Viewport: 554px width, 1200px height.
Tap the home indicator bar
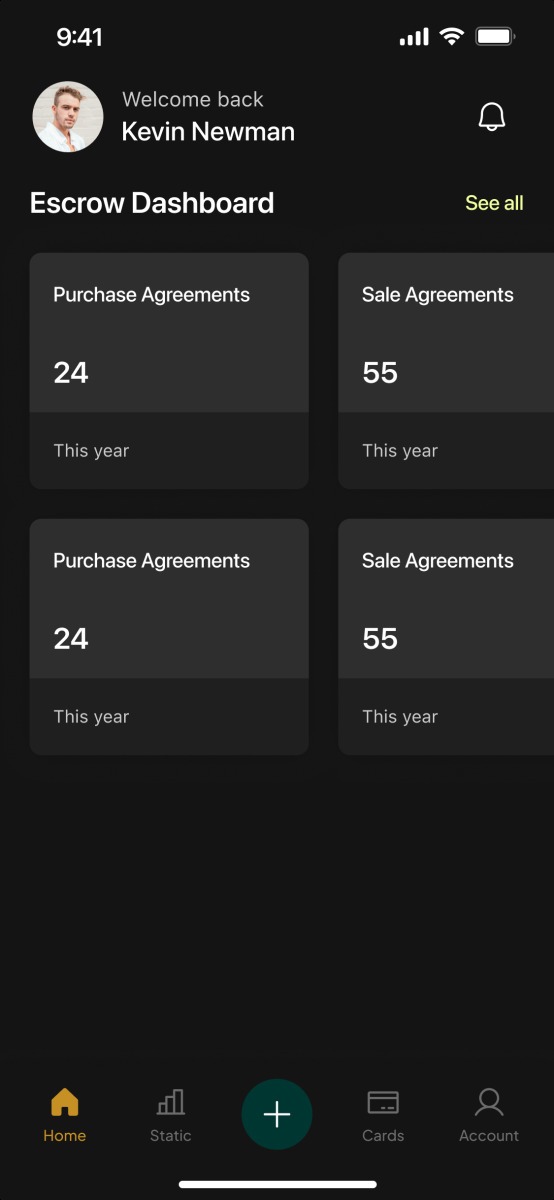tap(277, 1184)
